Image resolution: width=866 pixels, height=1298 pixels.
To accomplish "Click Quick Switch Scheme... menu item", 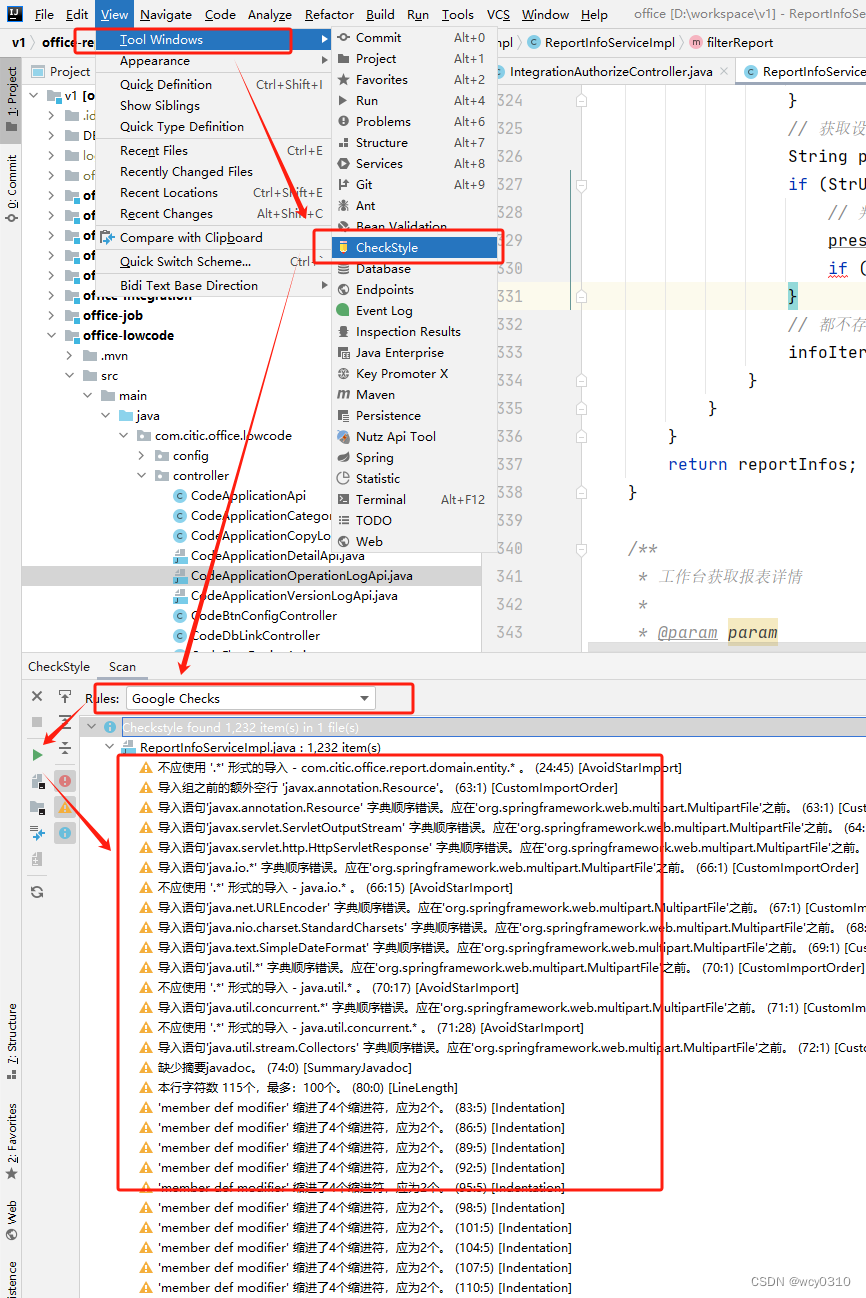I will point(214,262).
